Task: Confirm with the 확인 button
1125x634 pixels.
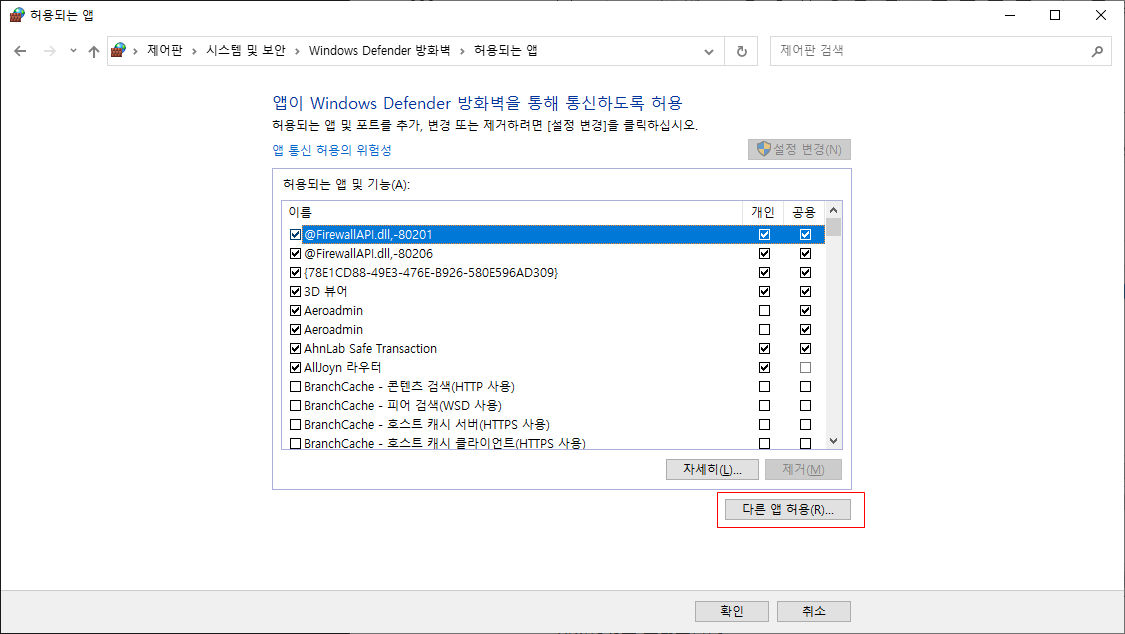Action: (732, 611)
